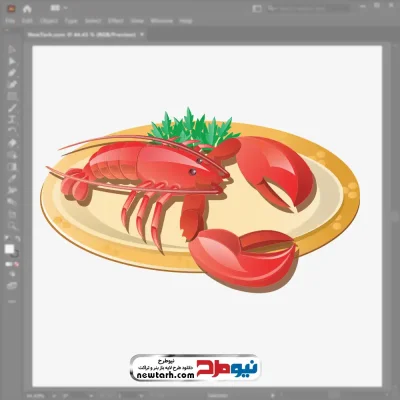Swap fill and stroke colors
This screenshot has width=400, height=400.
17,238
